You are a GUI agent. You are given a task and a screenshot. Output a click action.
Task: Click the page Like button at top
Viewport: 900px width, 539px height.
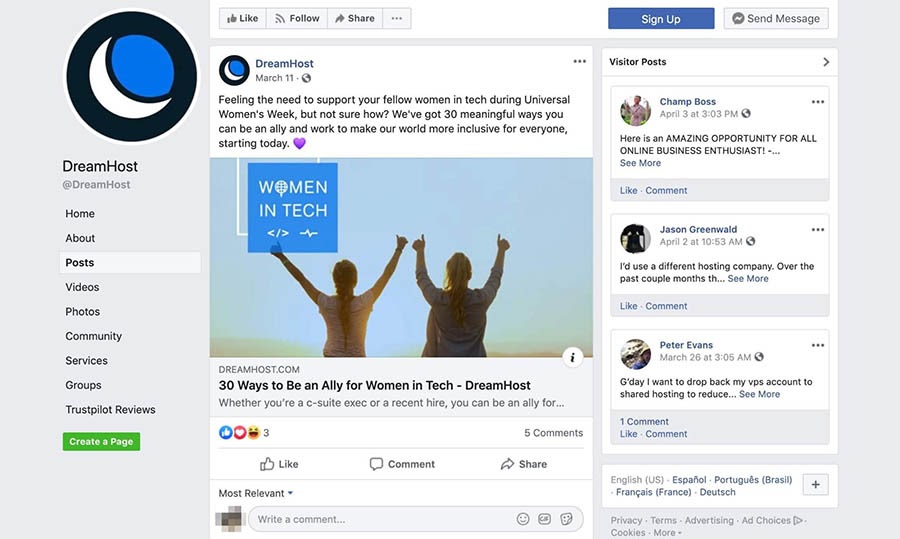pos(242,18)
